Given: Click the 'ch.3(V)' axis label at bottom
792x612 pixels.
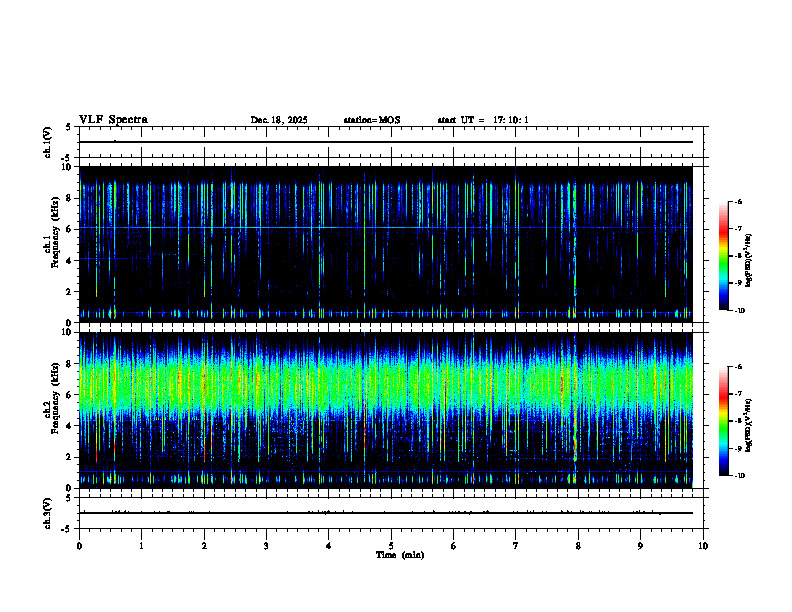Looking at the screenshot, I should tap(47, 513).
